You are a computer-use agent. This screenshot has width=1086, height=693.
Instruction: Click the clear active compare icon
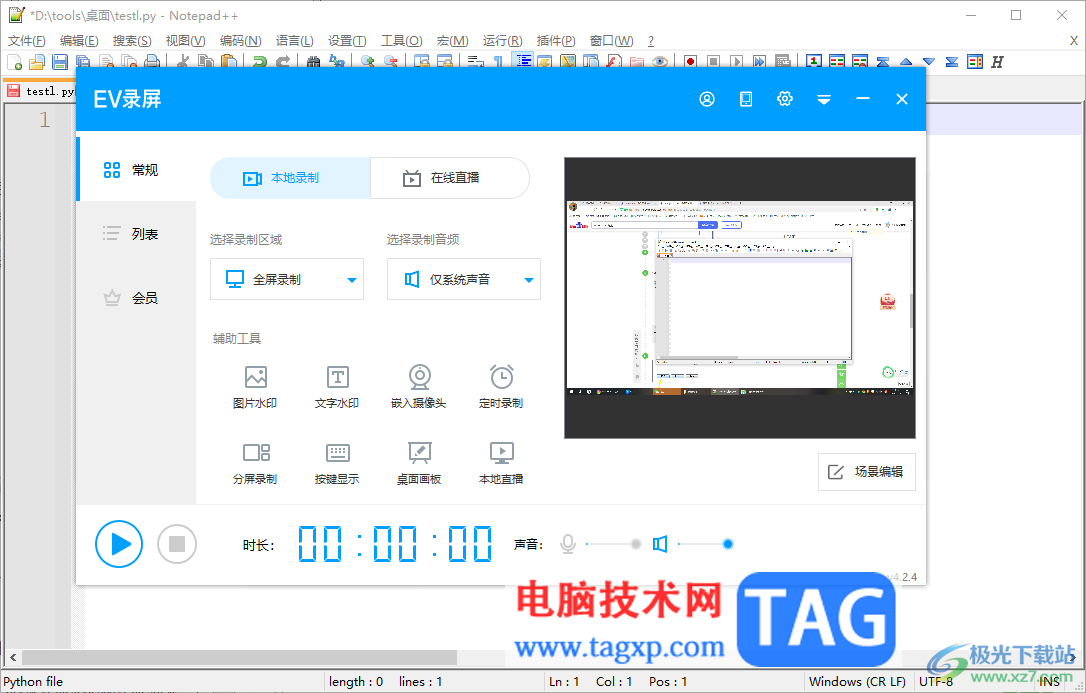[x=860, y=62]
